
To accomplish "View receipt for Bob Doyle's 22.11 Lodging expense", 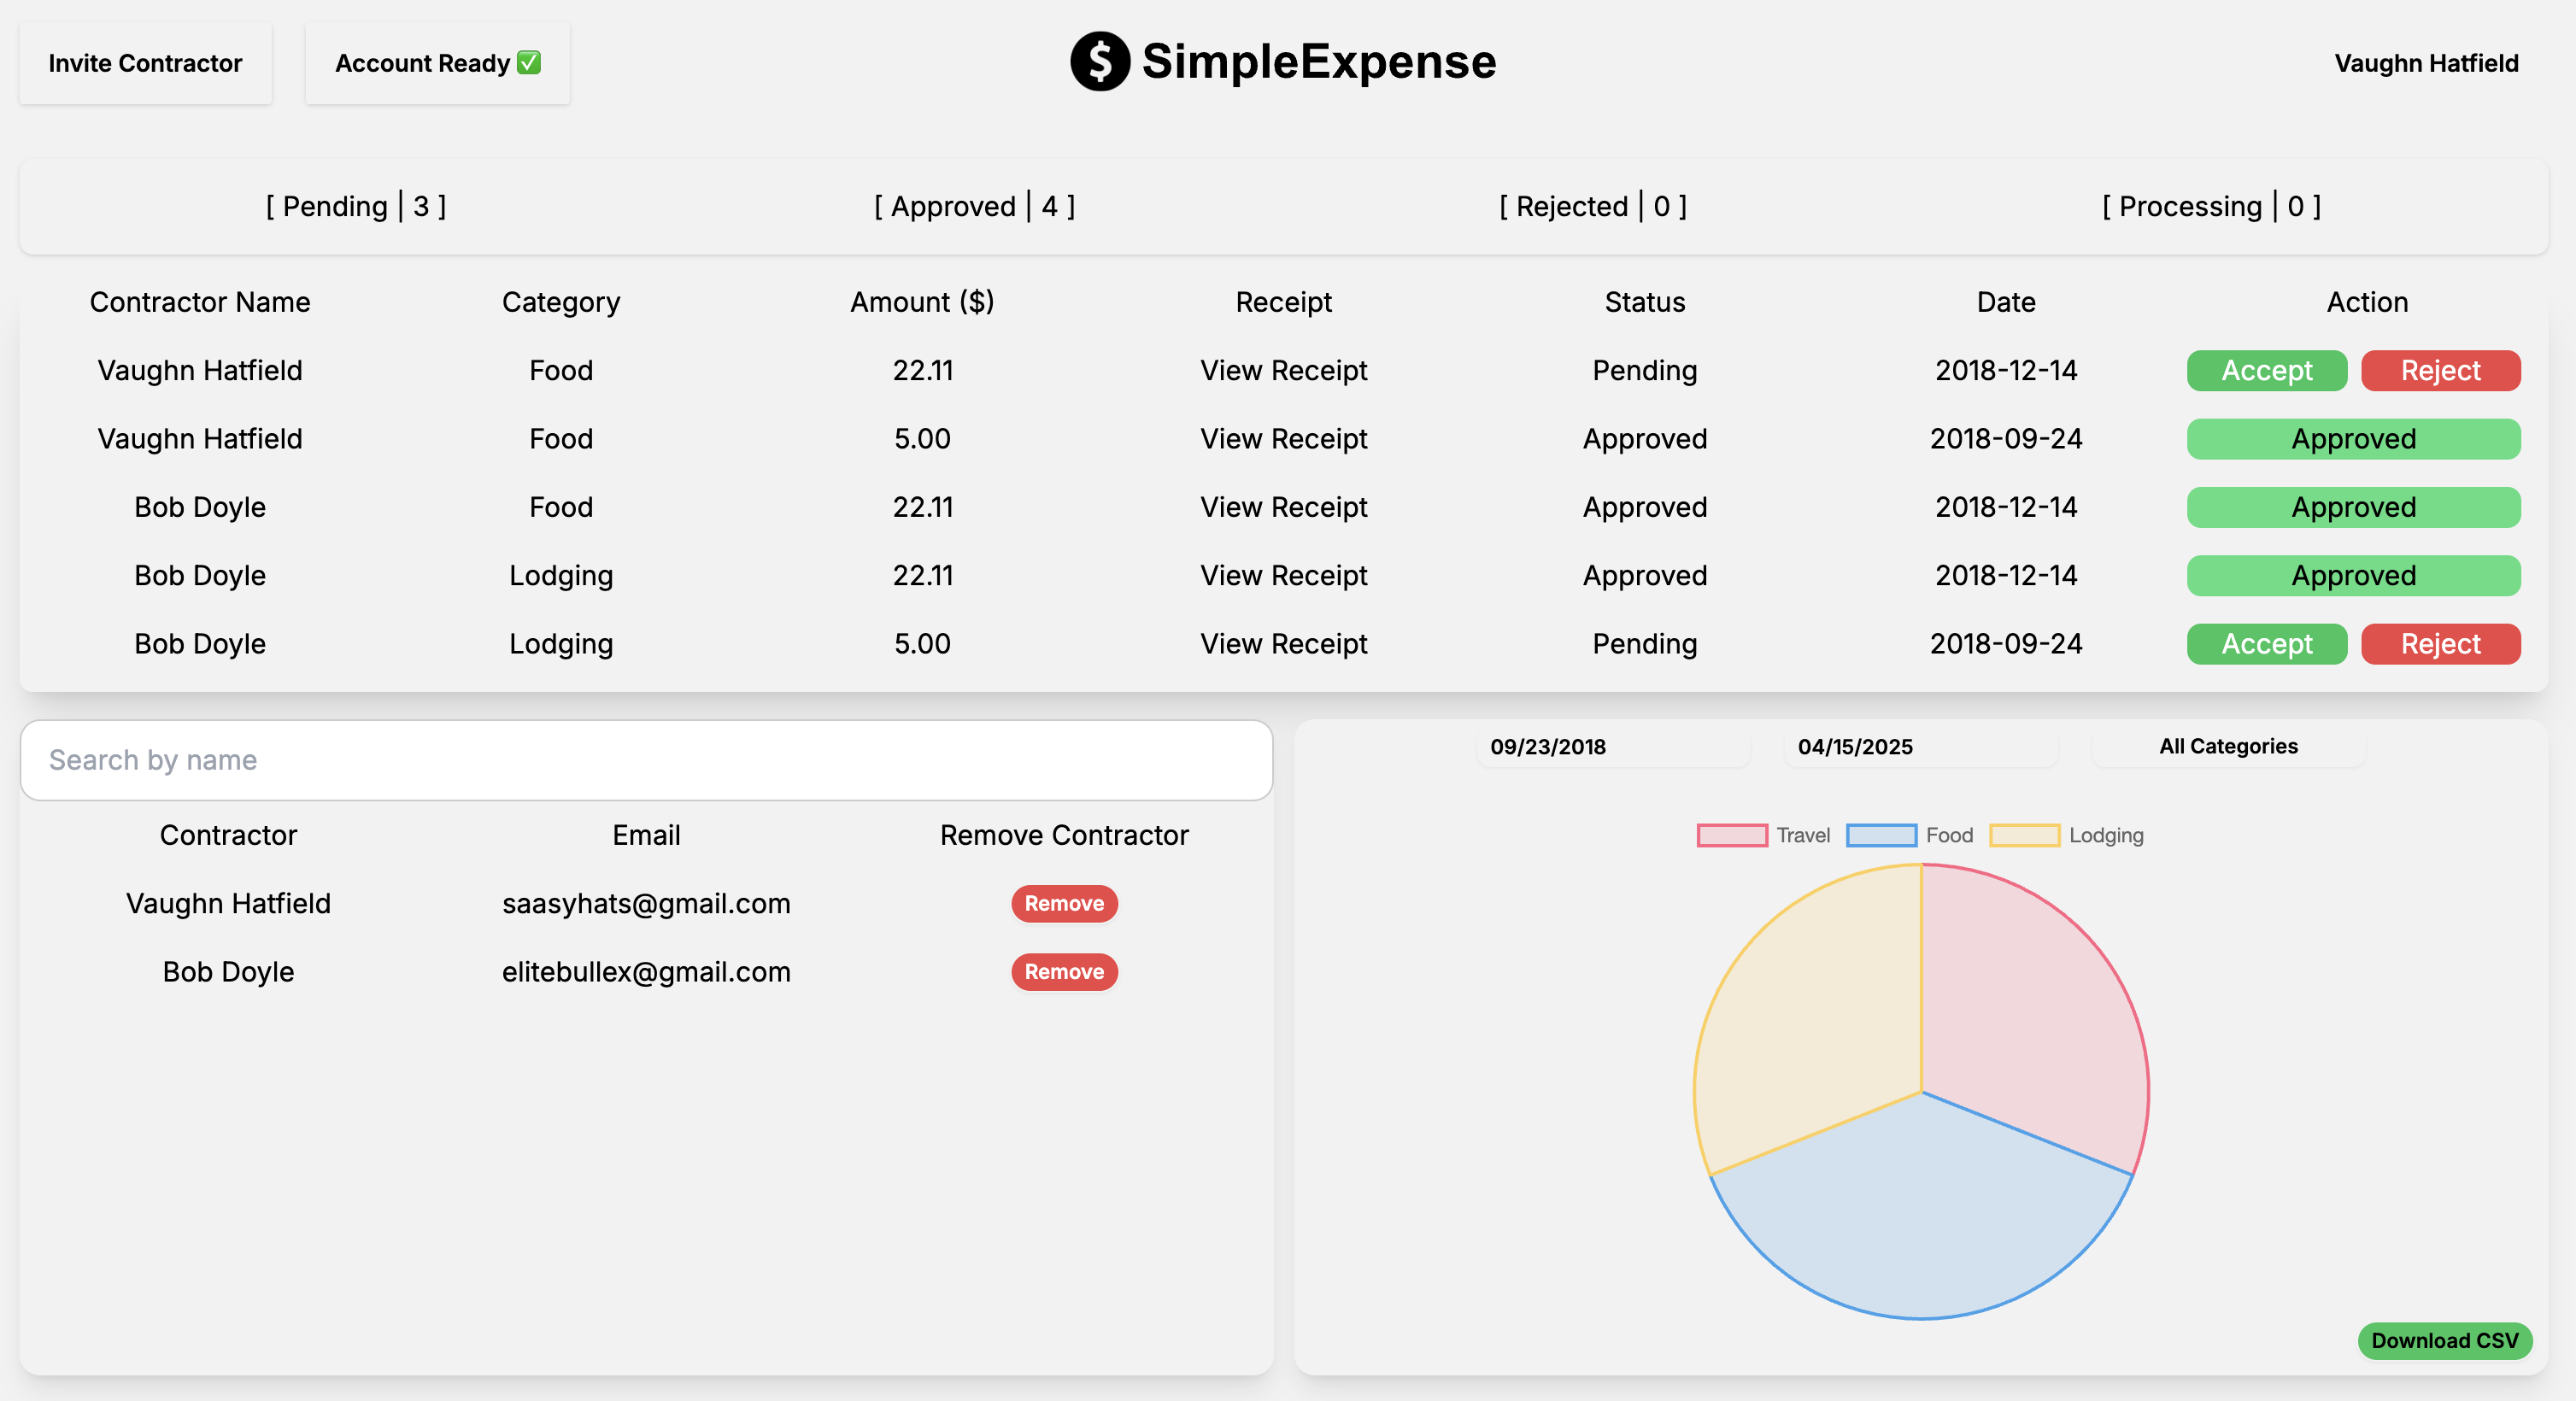I will click(1283, 576).
